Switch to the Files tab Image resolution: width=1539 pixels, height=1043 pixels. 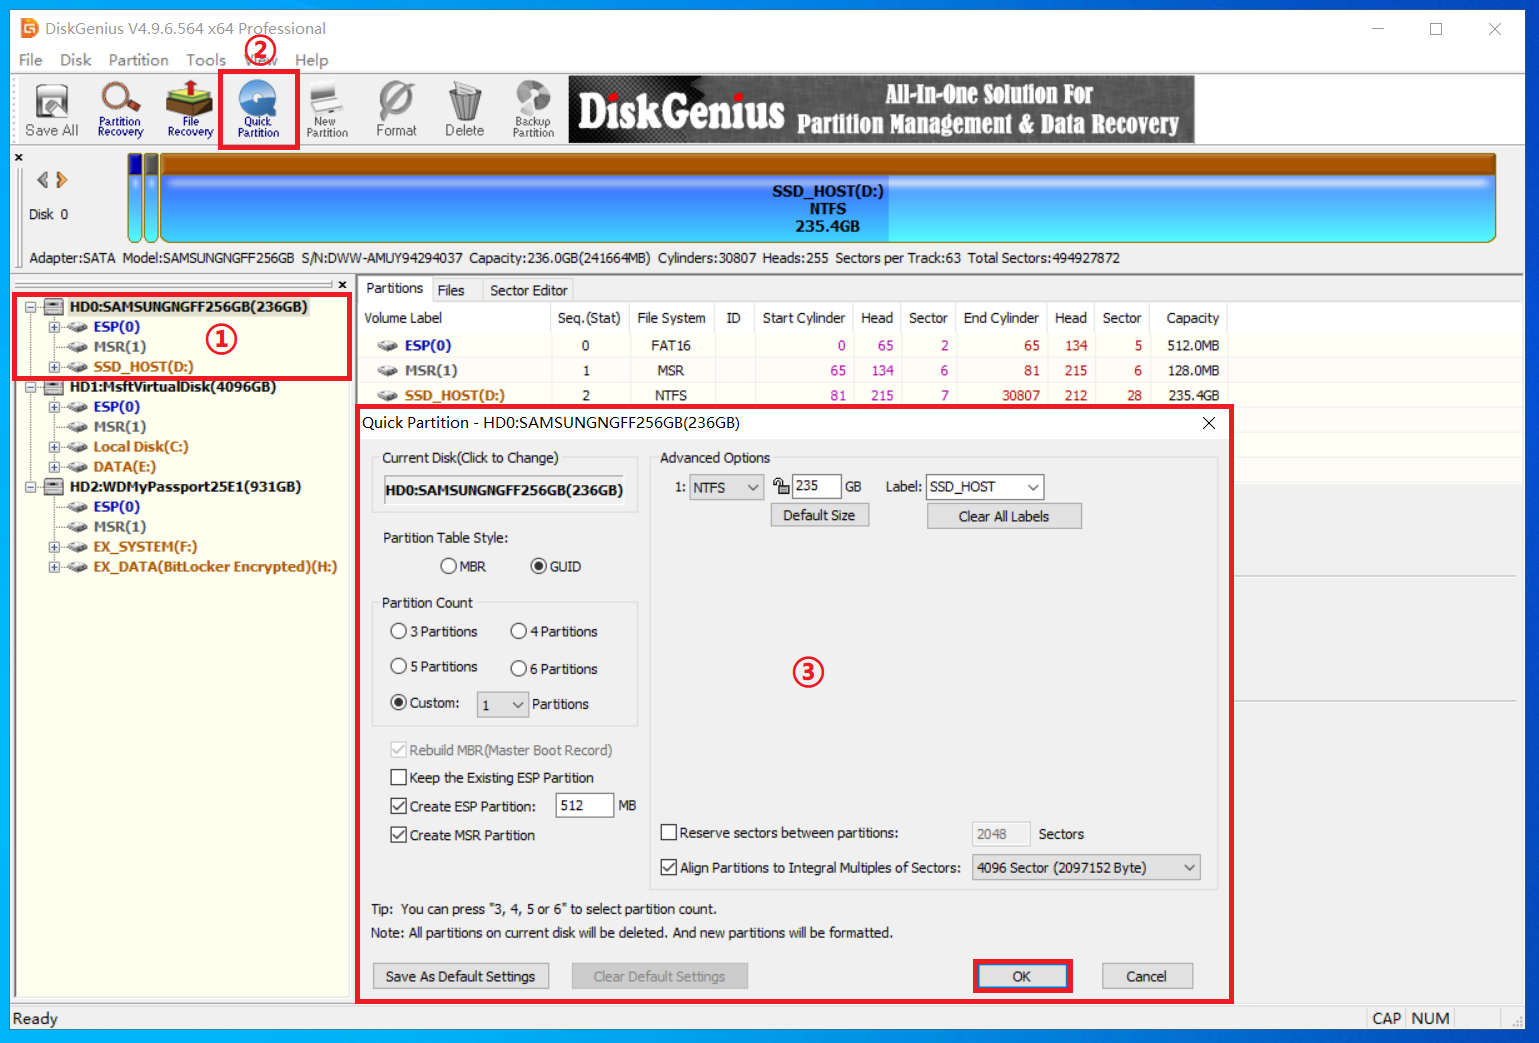(451, 290)
